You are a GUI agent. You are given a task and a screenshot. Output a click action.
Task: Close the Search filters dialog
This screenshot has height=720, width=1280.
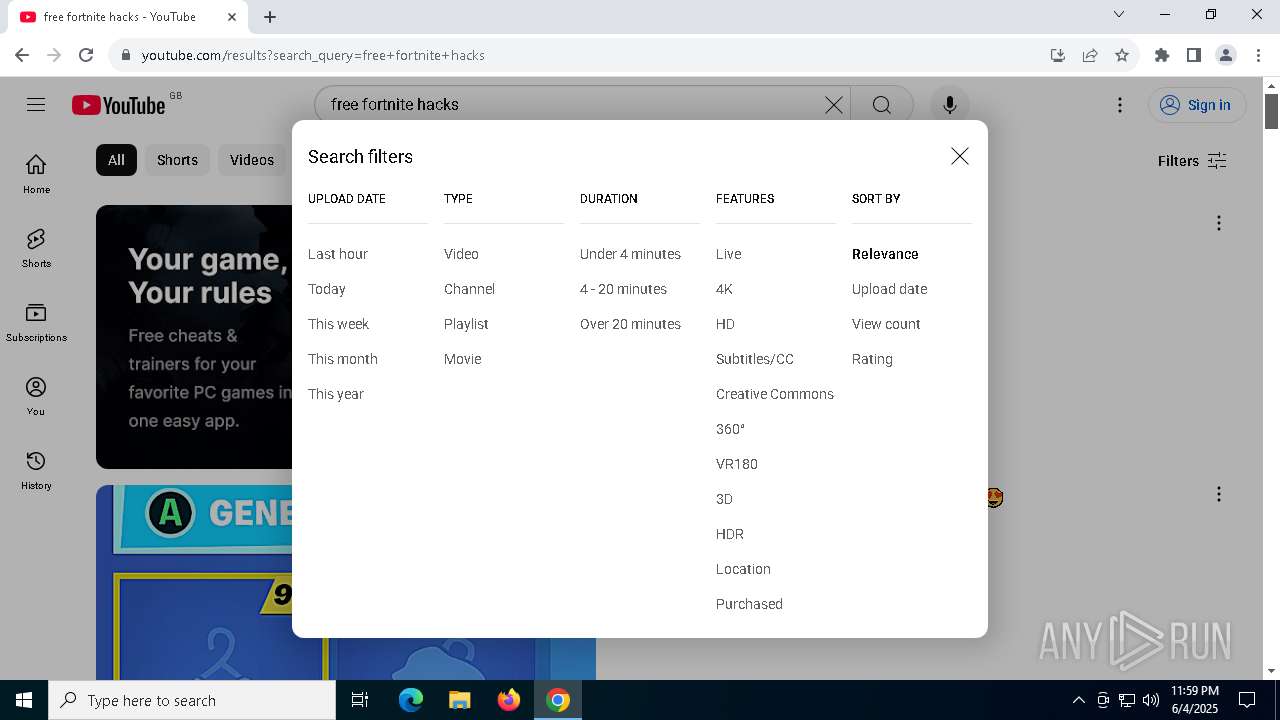click(960, 156)
